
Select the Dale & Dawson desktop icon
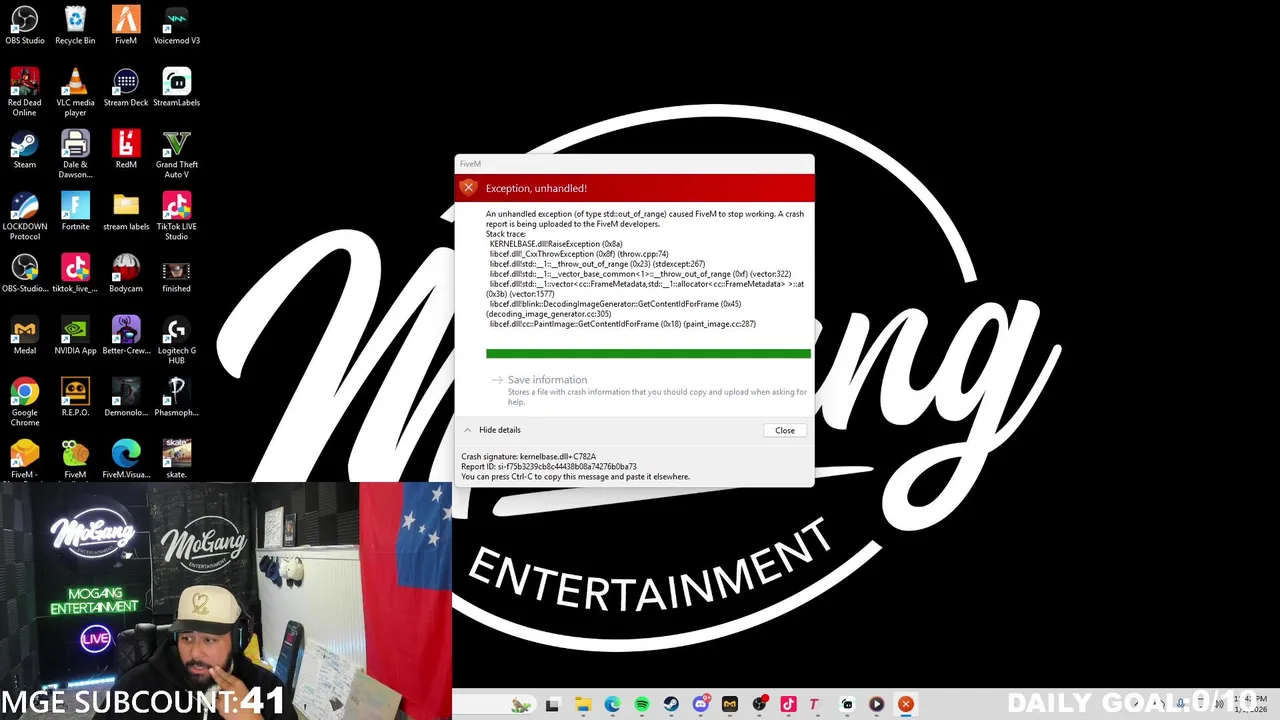75,154
